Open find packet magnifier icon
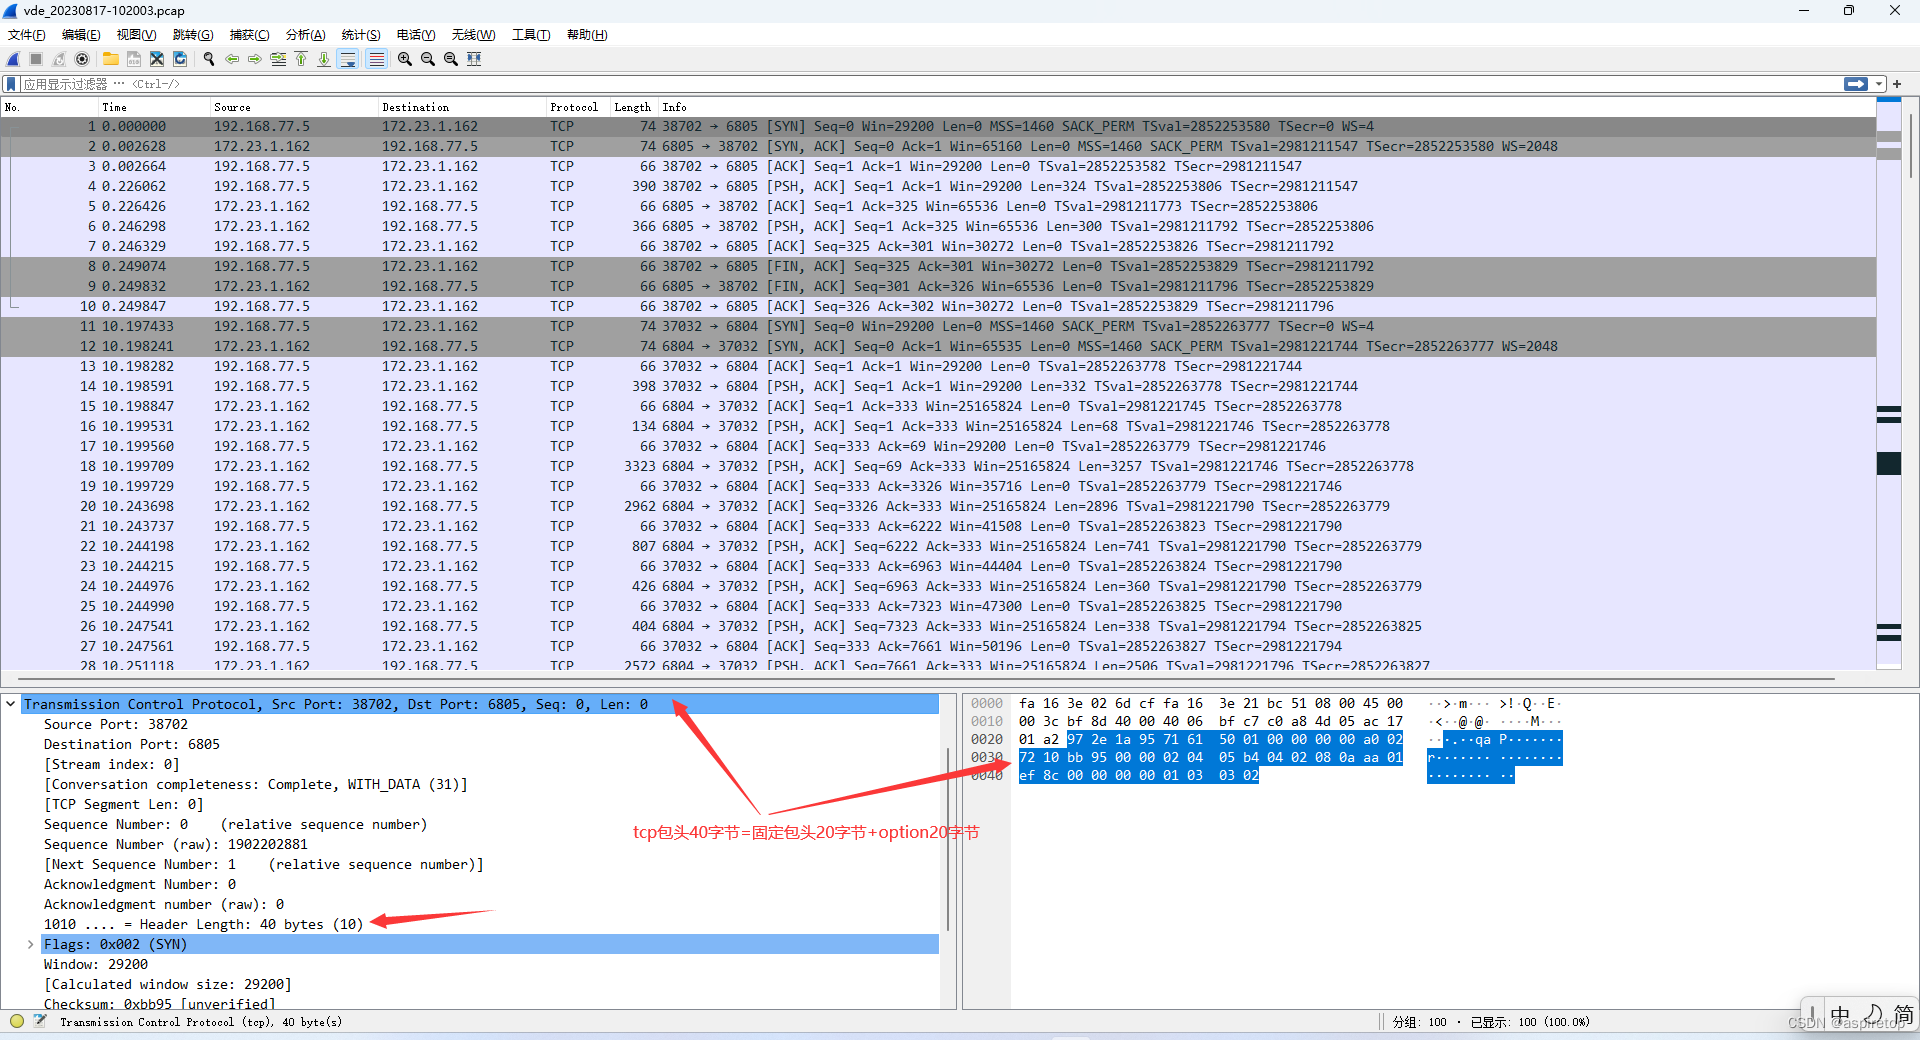Screen dimensions: 1920x1040 (209, 59)
